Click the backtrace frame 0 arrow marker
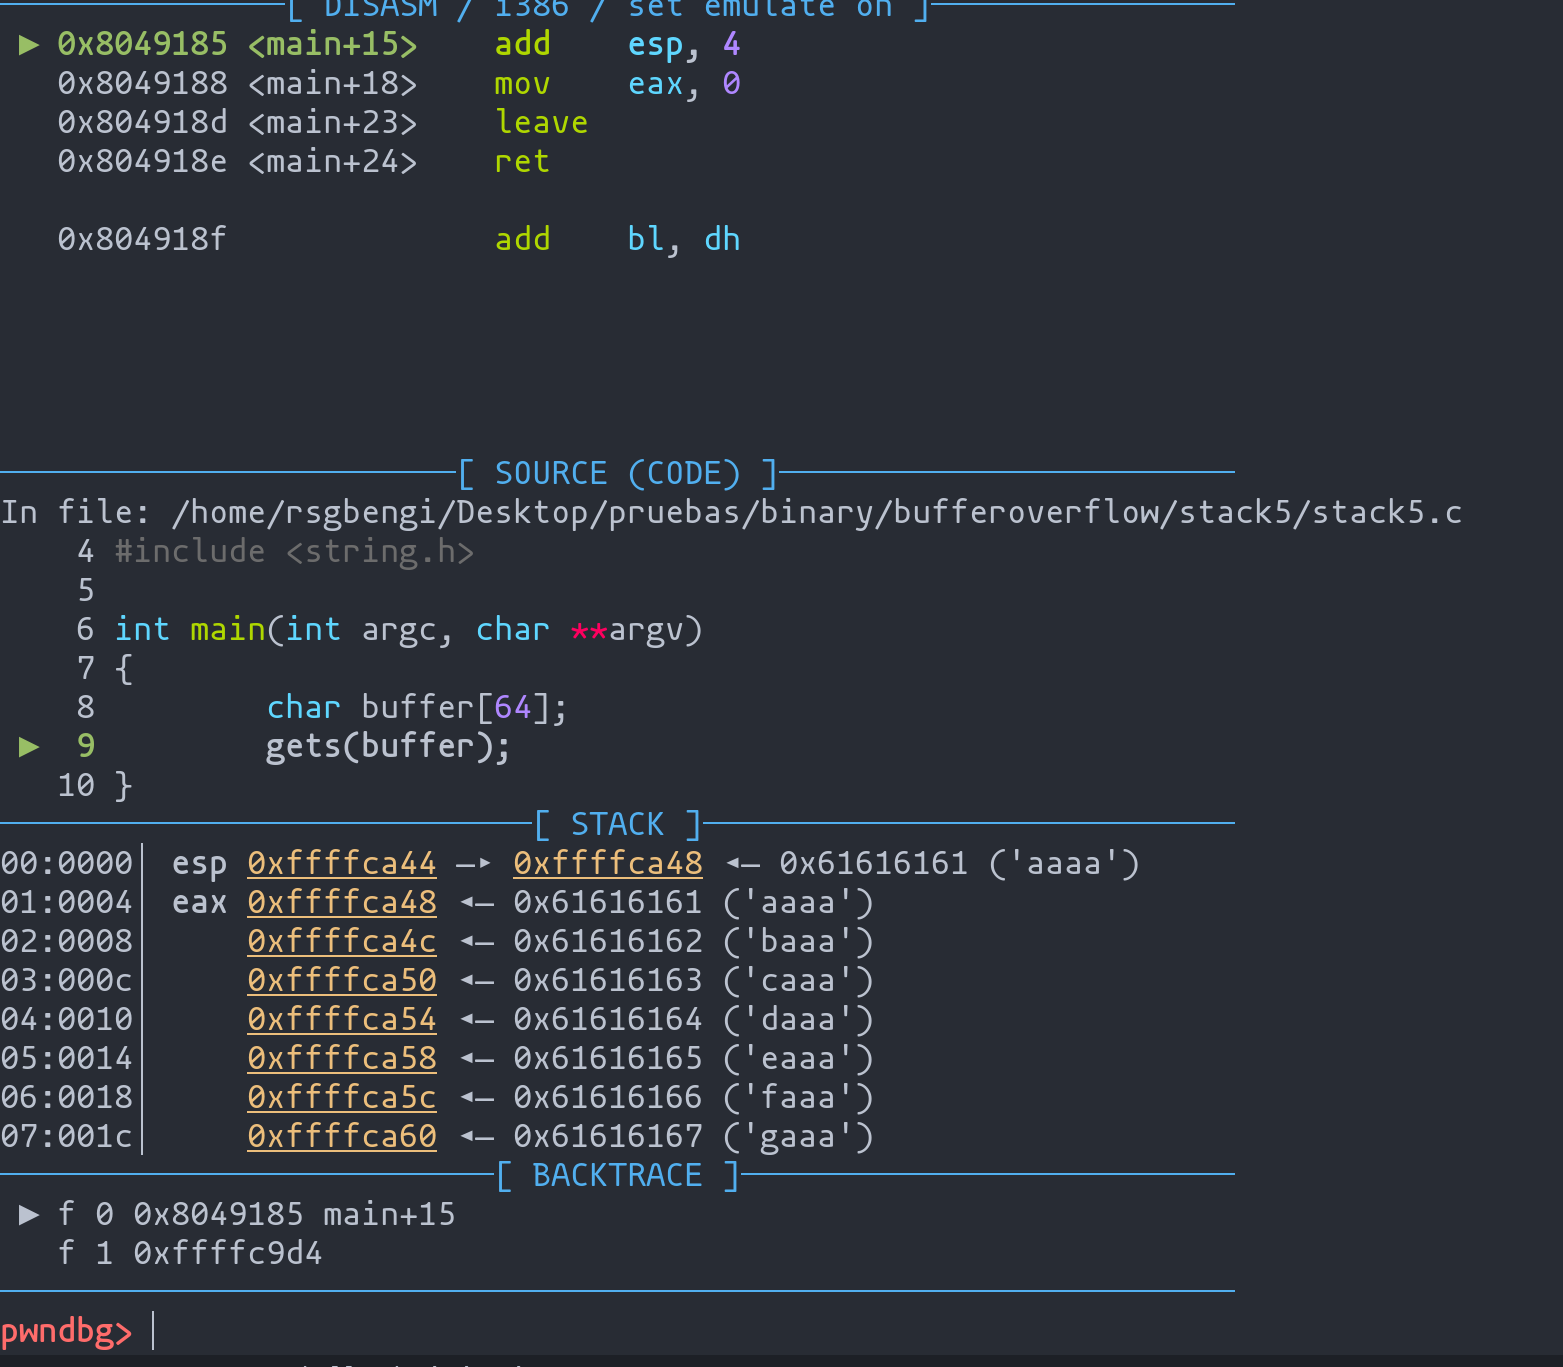Viewport: 1563px width, 1367px height. point(28,1214)
